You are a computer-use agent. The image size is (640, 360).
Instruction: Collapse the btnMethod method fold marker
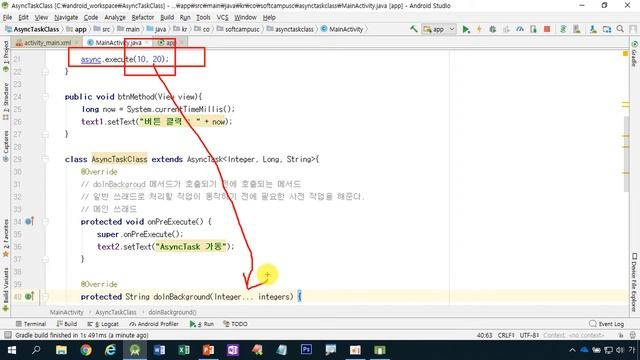(x=45, y=97)
